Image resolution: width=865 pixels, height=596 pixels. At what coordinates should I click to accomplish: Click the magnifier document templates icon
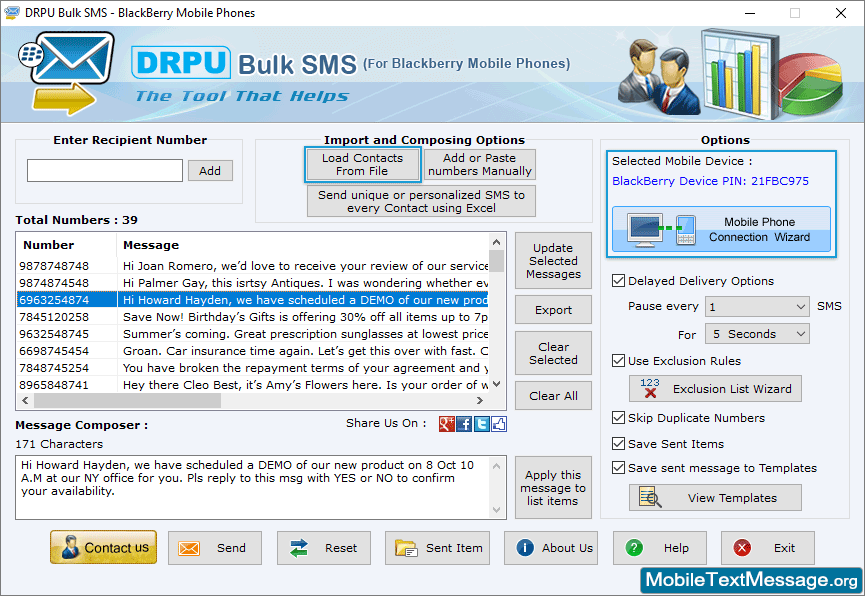tap(650, 497)
